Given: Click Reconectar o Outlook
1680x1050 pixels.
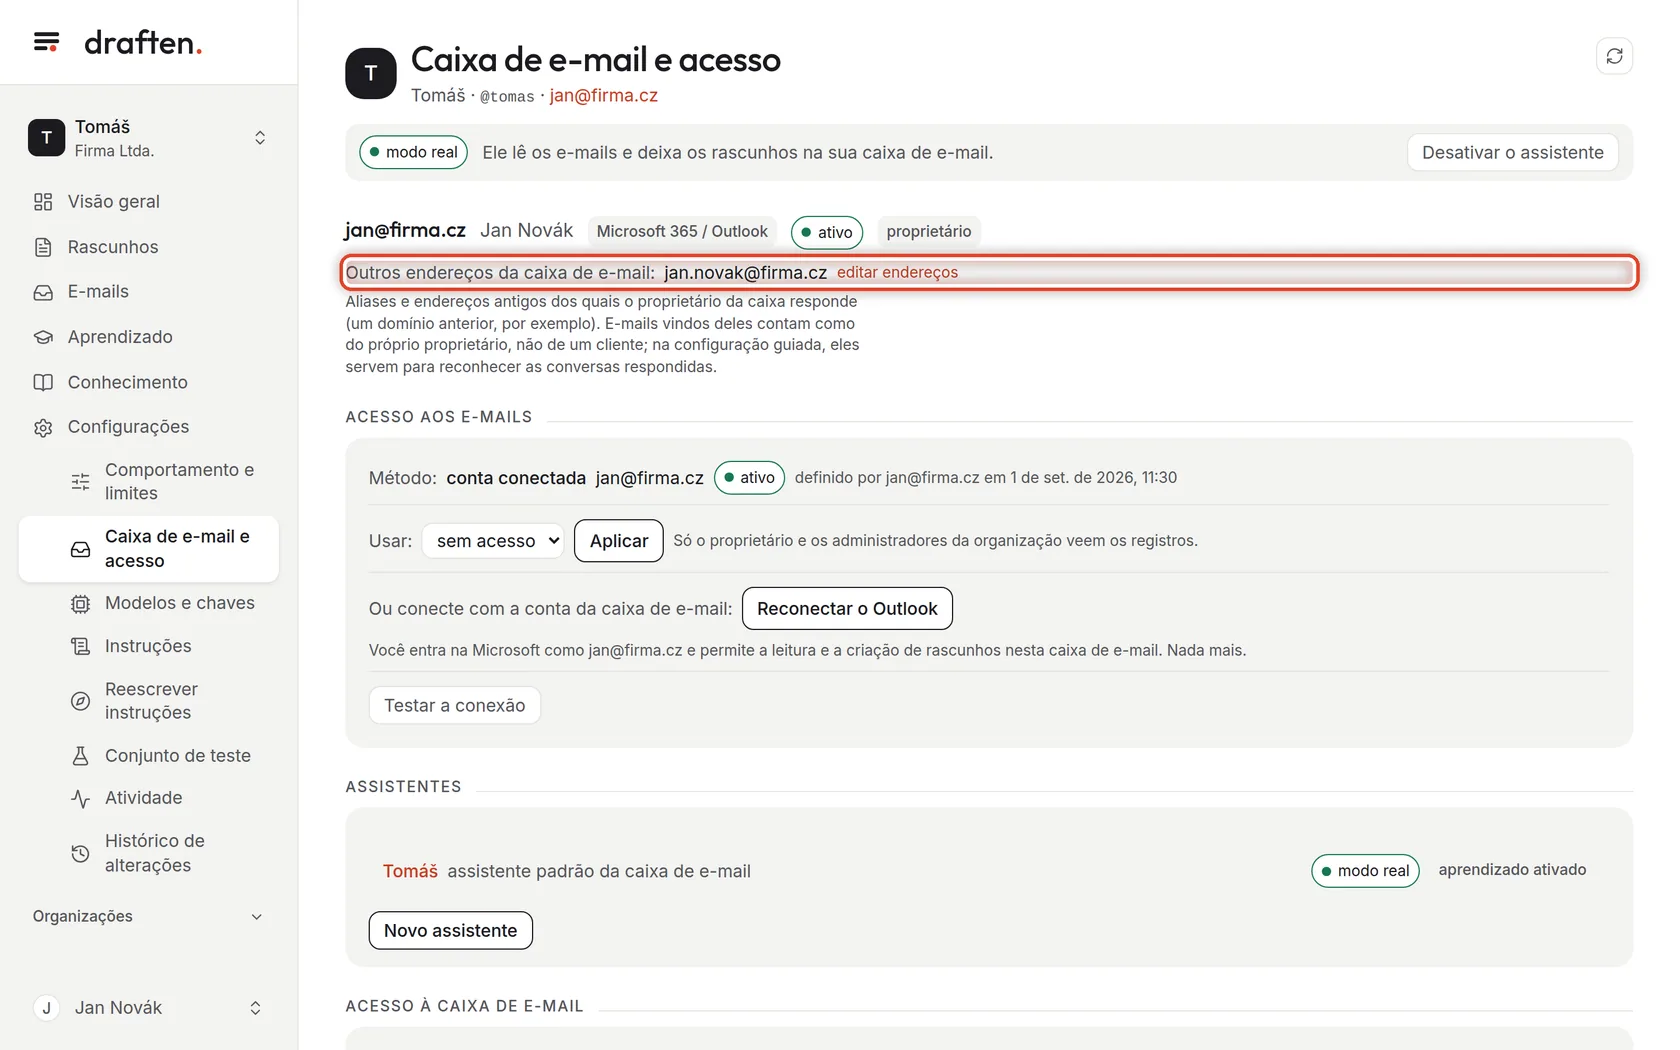Looking at the screenshot, I should click(847, 609).
